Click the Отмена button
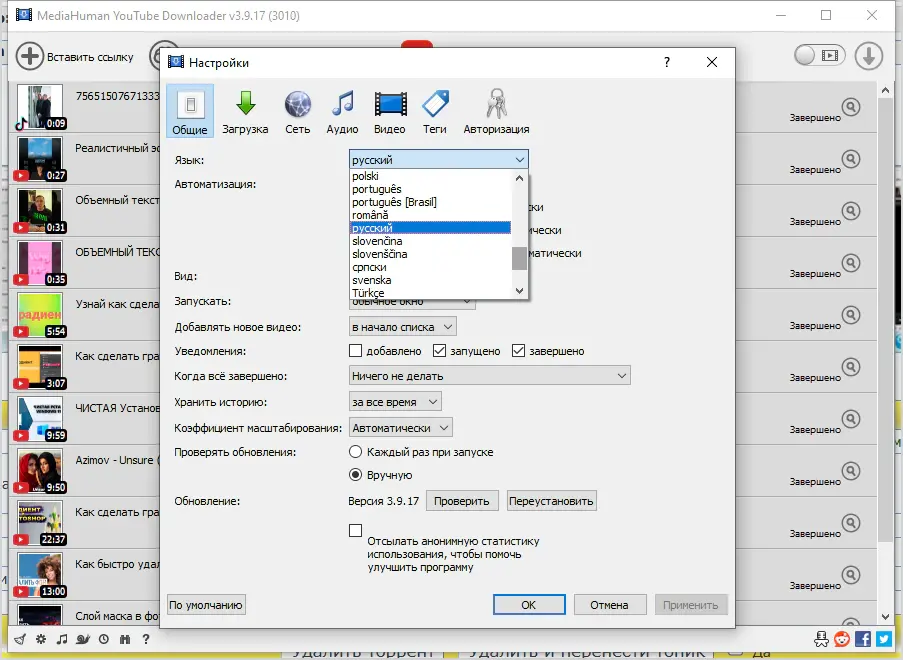This screenshot has height=660, width=903. point(609,605)
